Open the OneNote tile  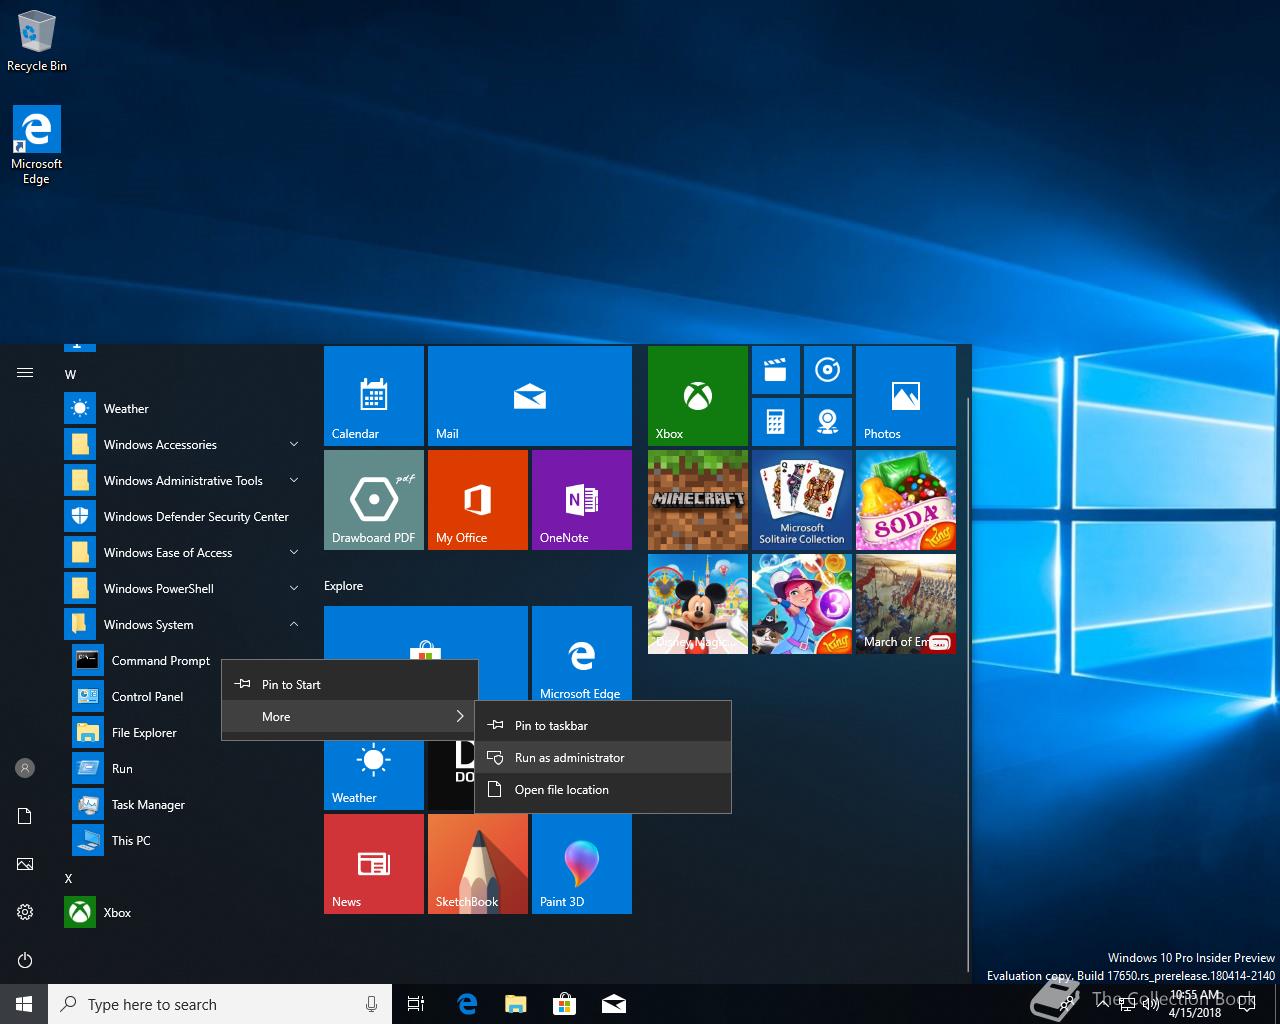tap(582, 500)
